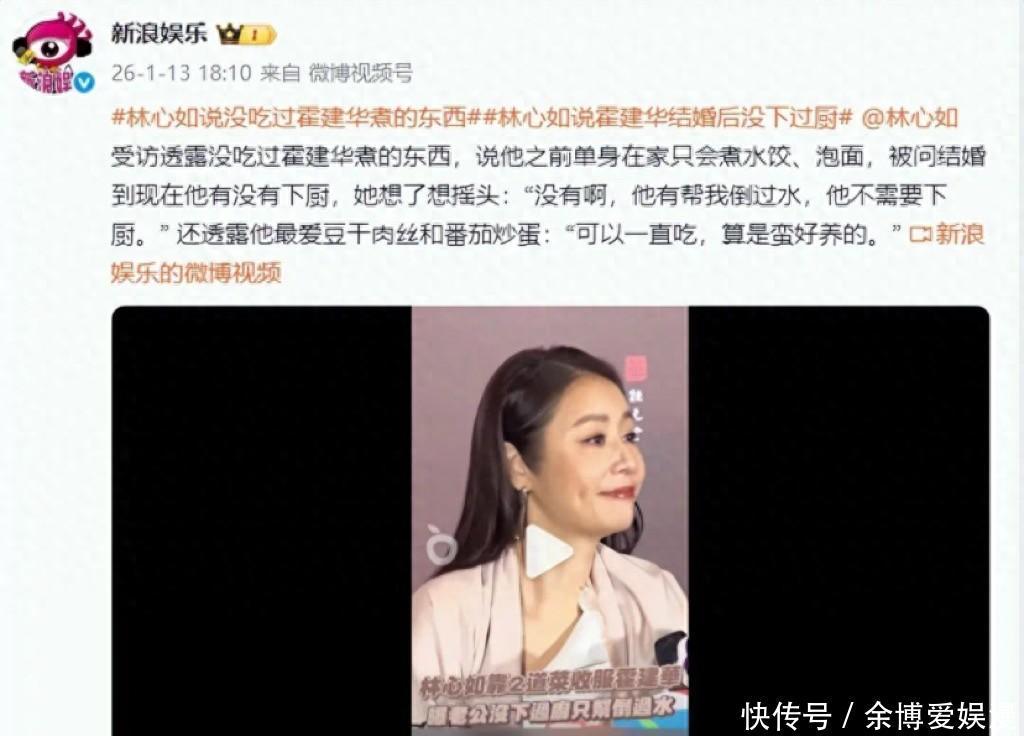Open the post timestamp 26-1-13 18:10
Image resolution: width=1024 pixels, height=736 pixels.
pos(181,72)
